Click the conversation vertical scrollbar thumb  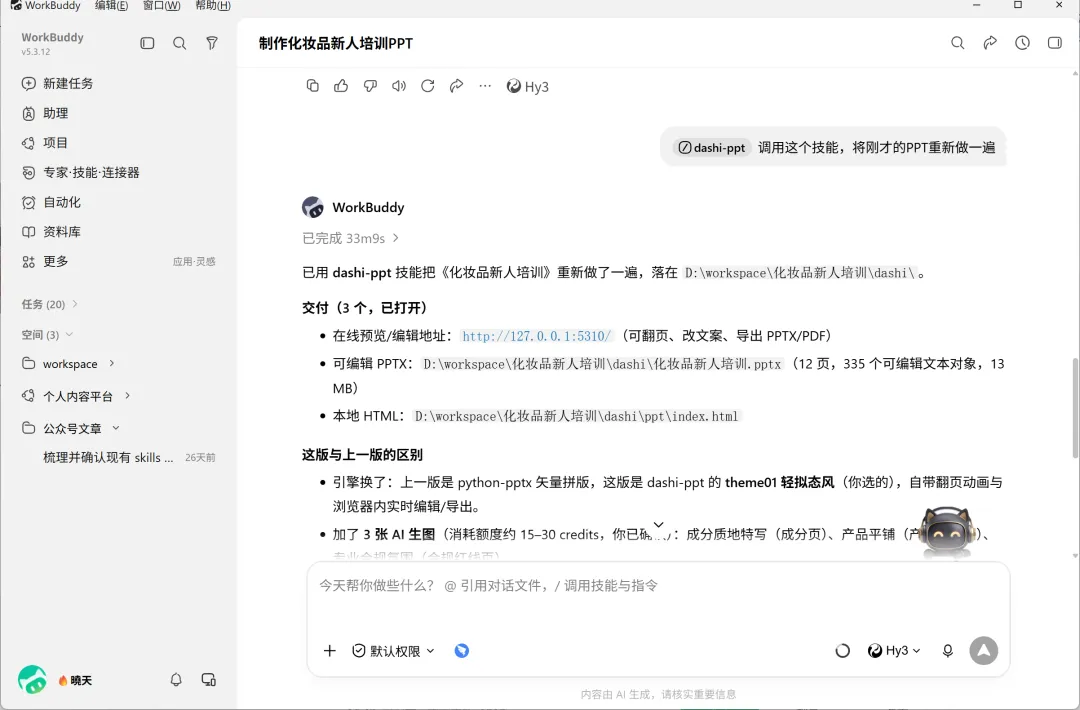pyautogui.click(x=1075, y=408)
